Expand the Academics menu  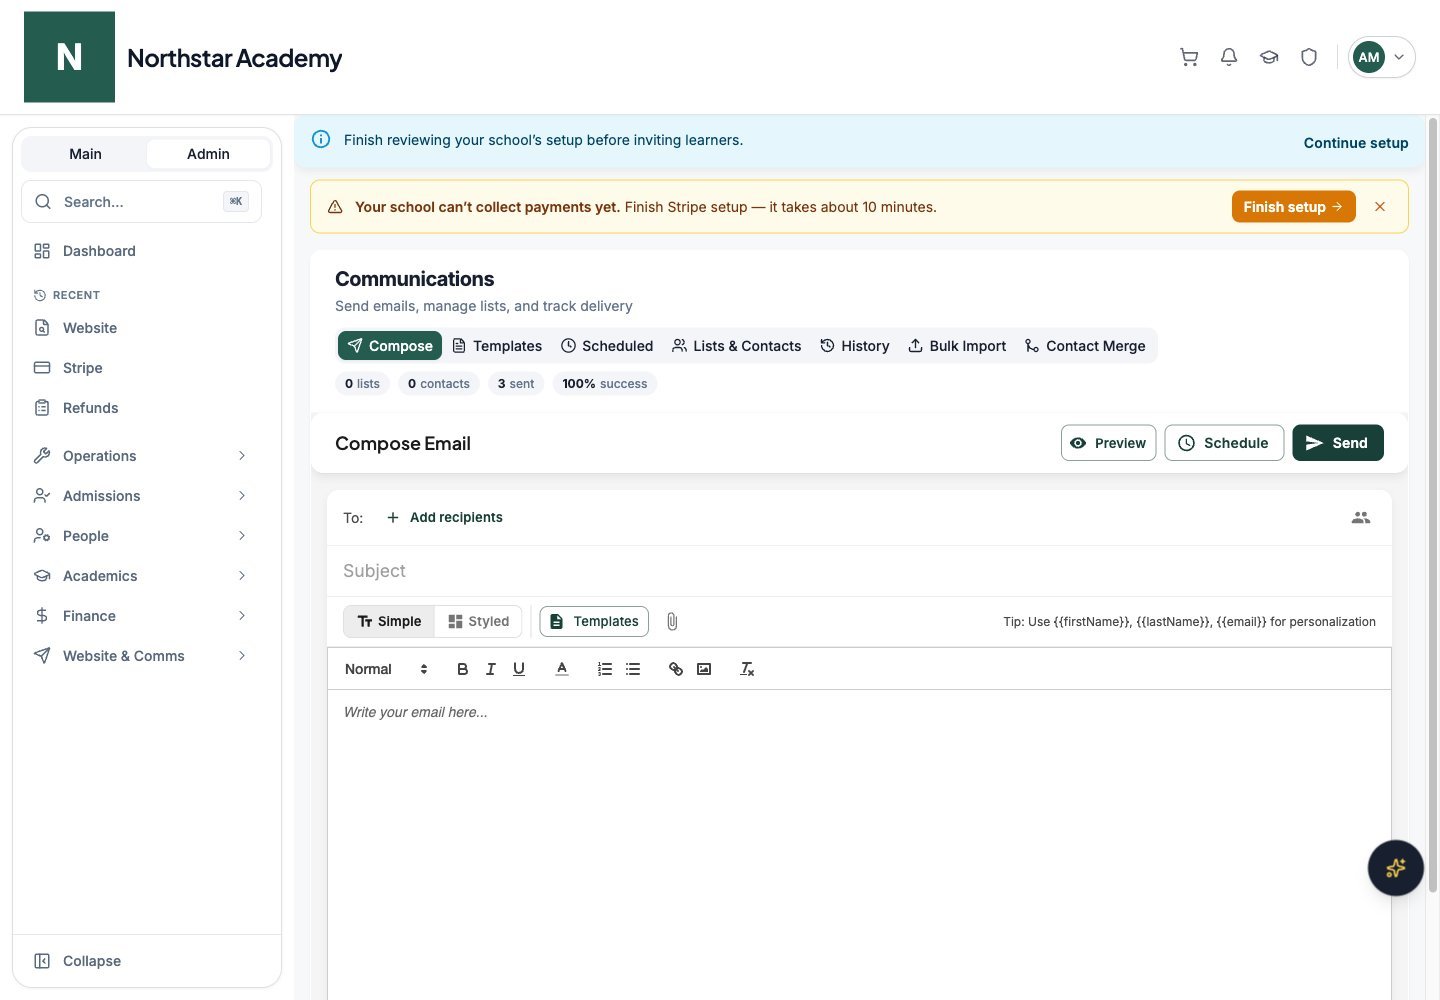pyautogui.click(x=139, y=575)
